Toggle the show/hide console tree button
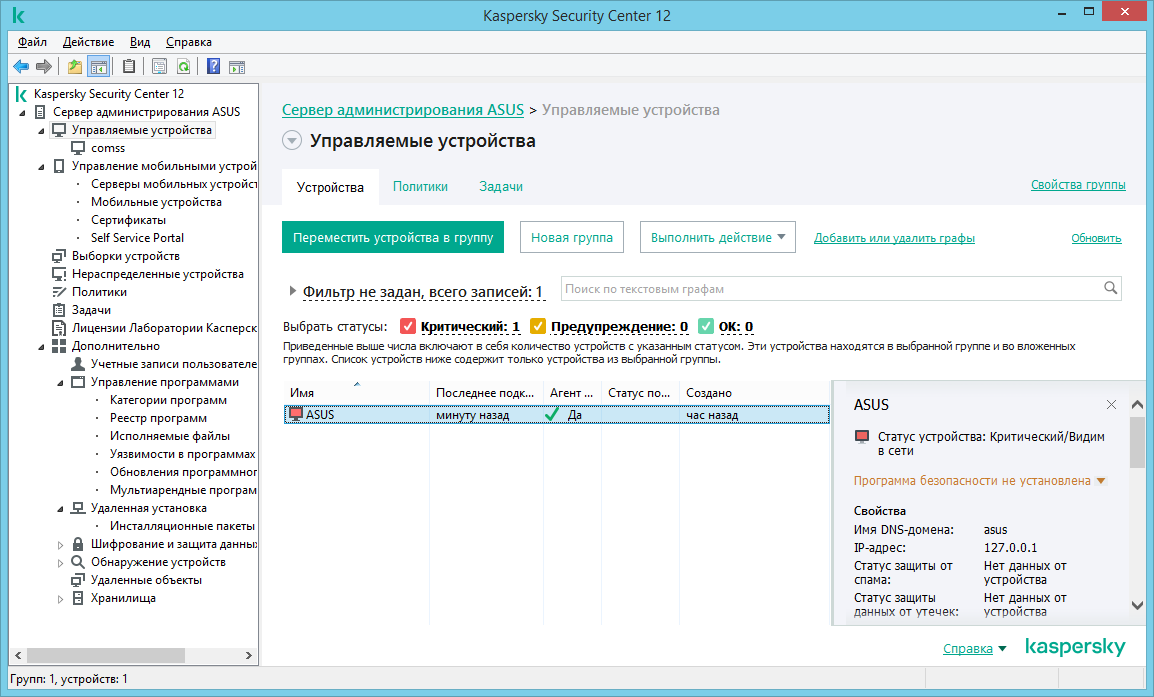1154x697 pixels. click(x=99, y=67)
